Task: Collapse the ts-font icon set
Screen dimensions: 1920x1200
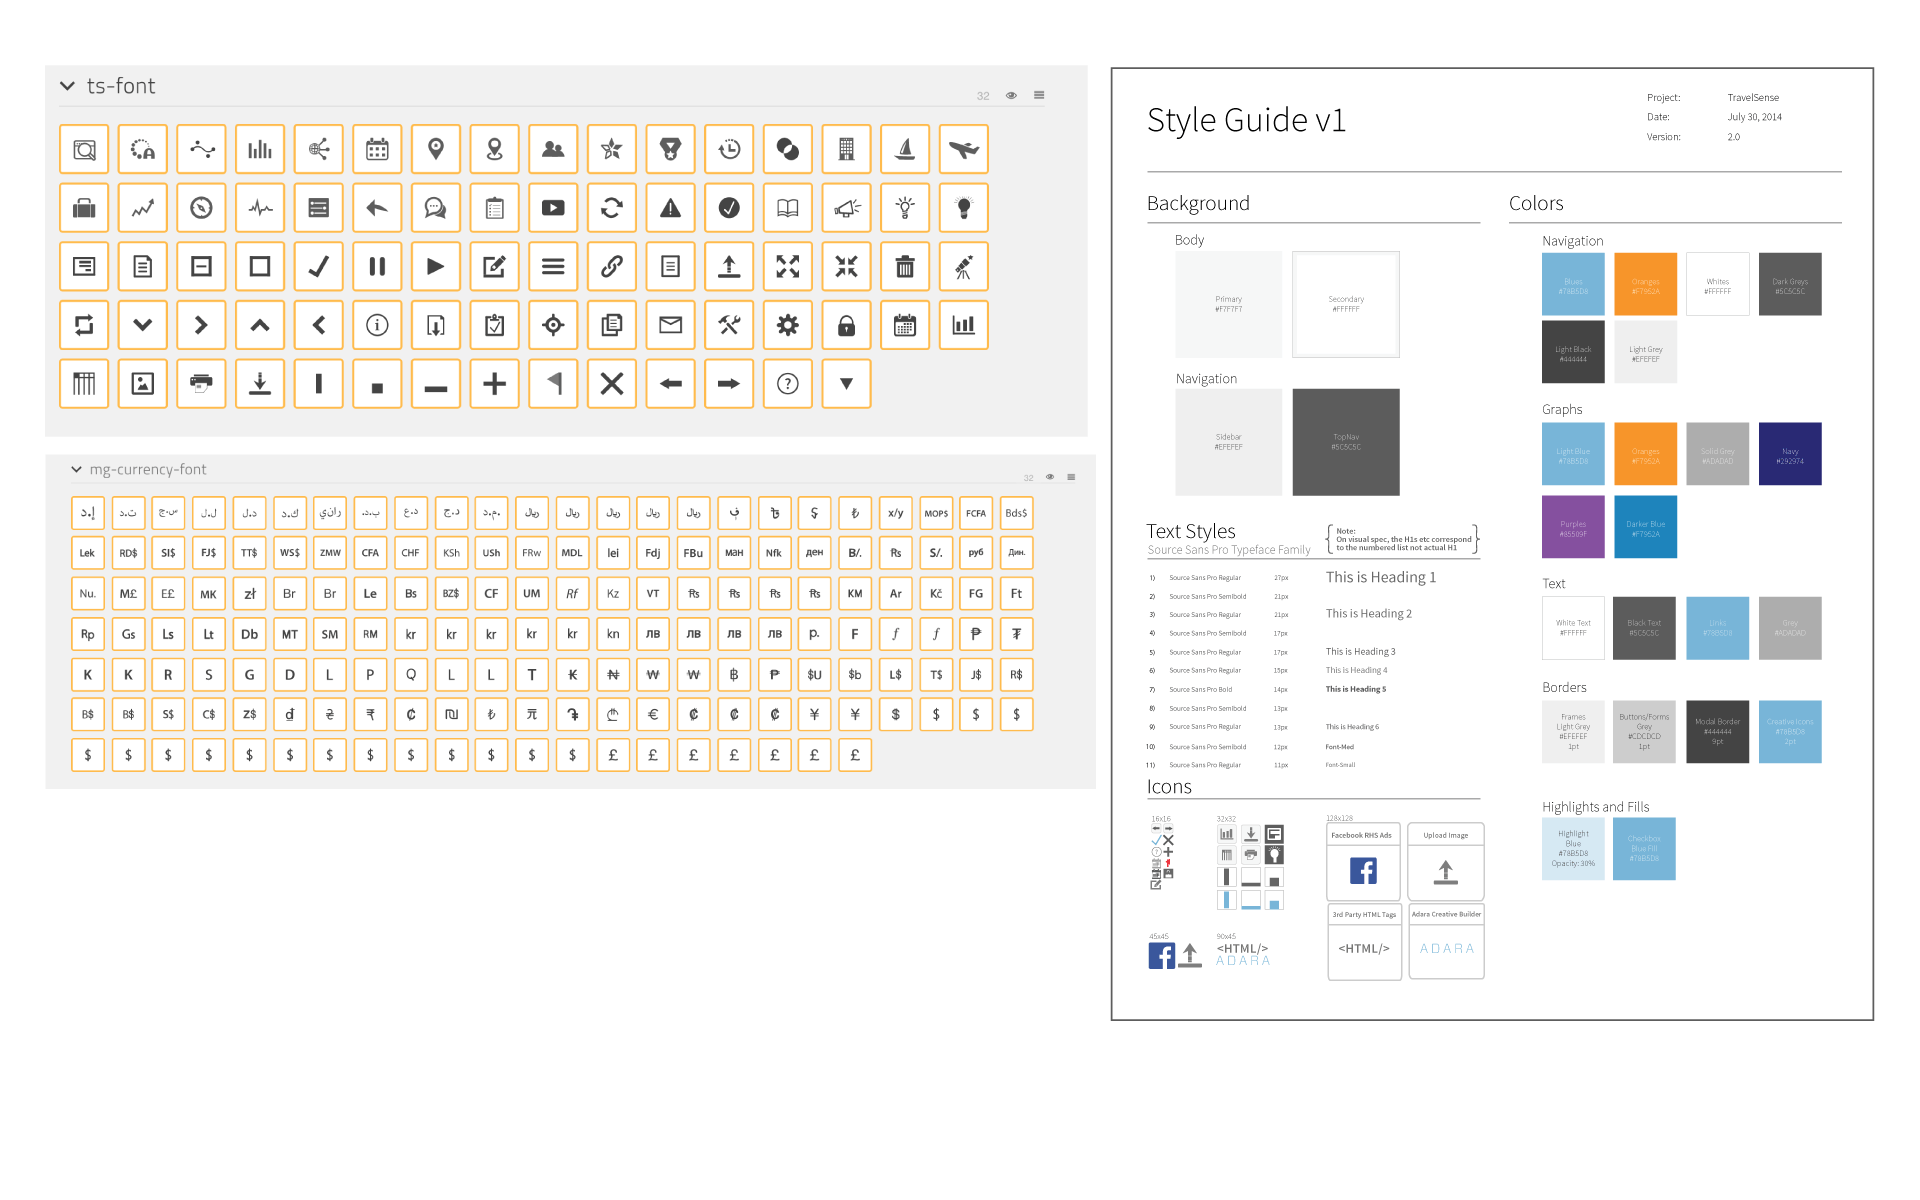Action: [67, 86]
